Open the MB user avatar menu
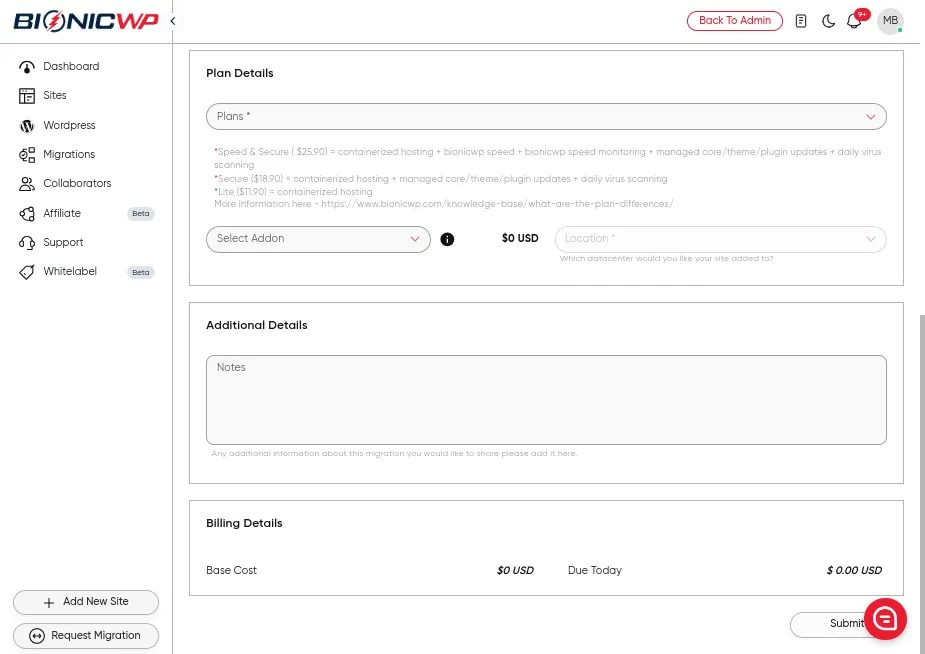 click(890, 21)
